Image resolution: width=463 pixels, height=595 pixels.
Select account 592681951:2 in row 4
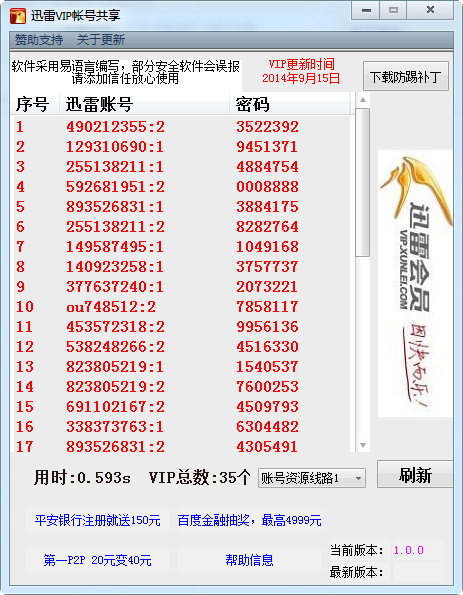coord(116,187)
